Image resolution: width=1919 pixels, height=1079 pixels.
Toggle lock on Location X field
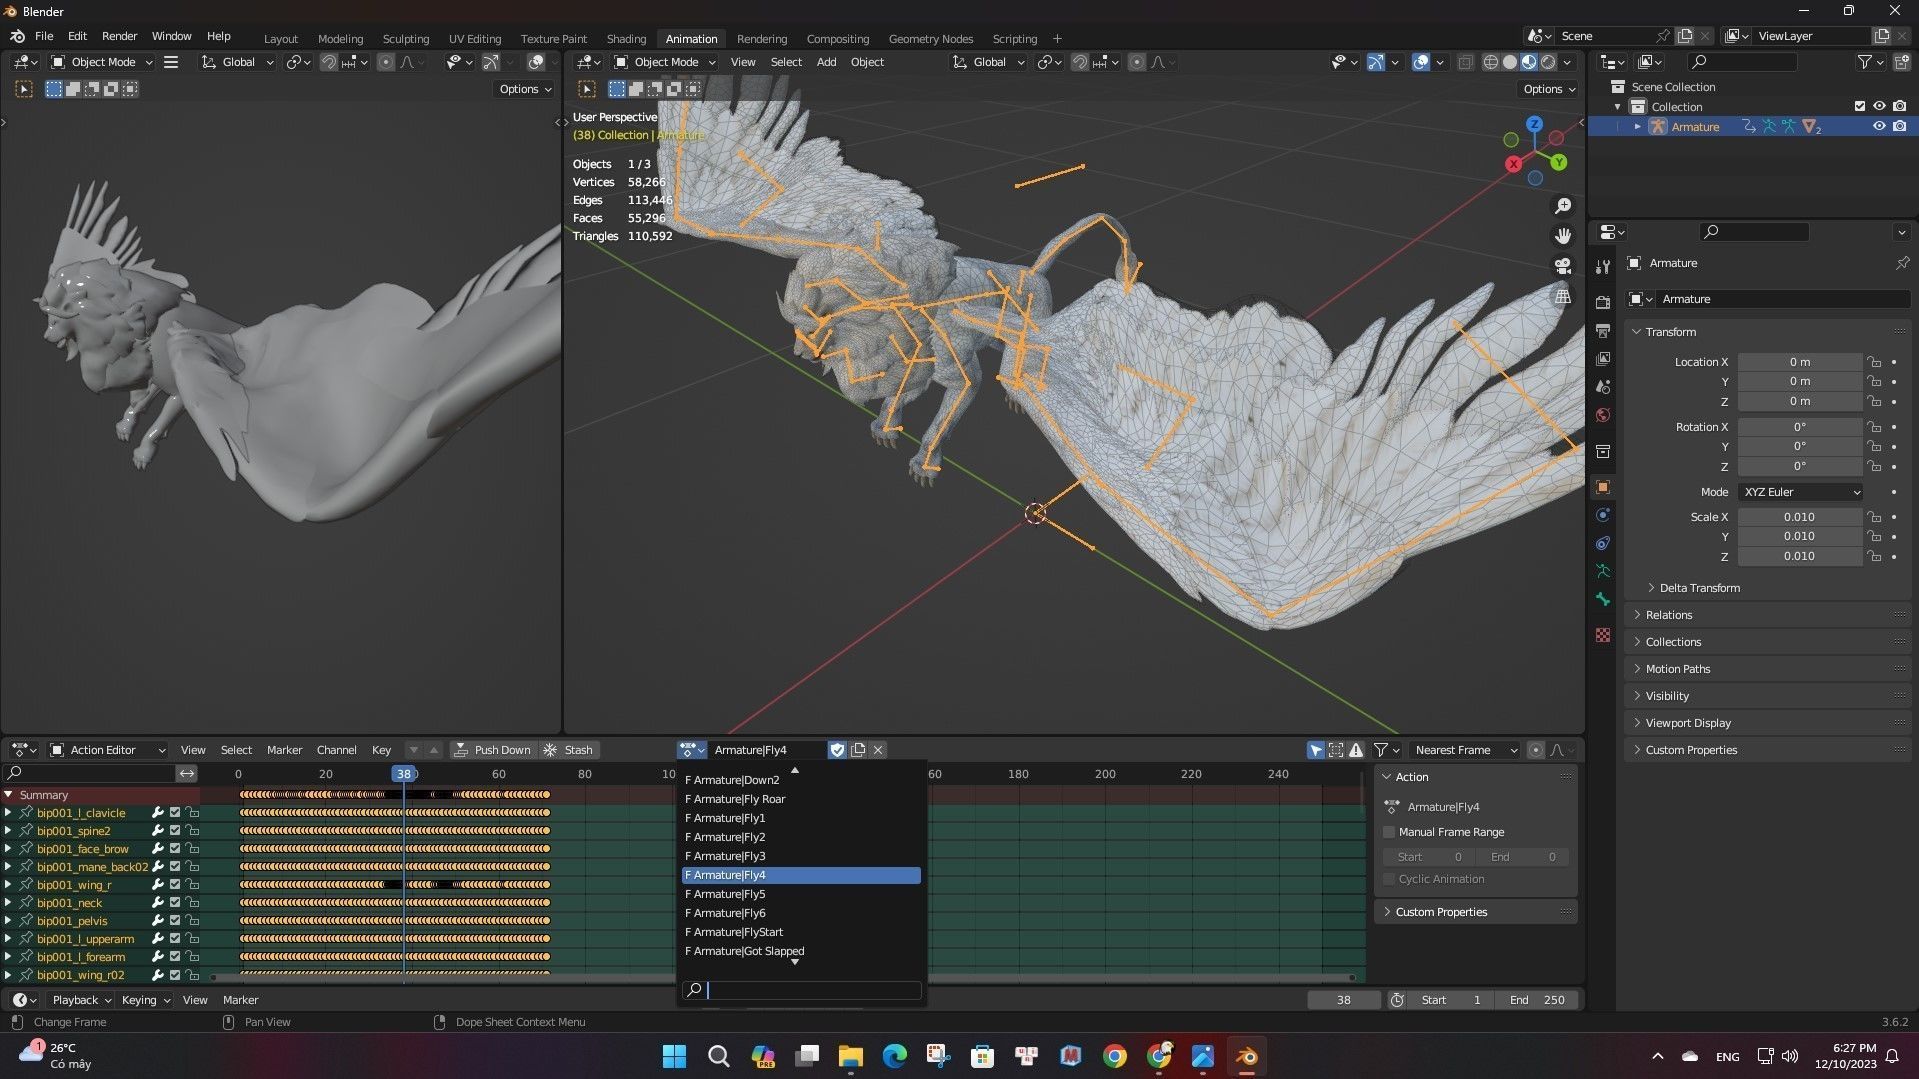[x=1875, y=362]
